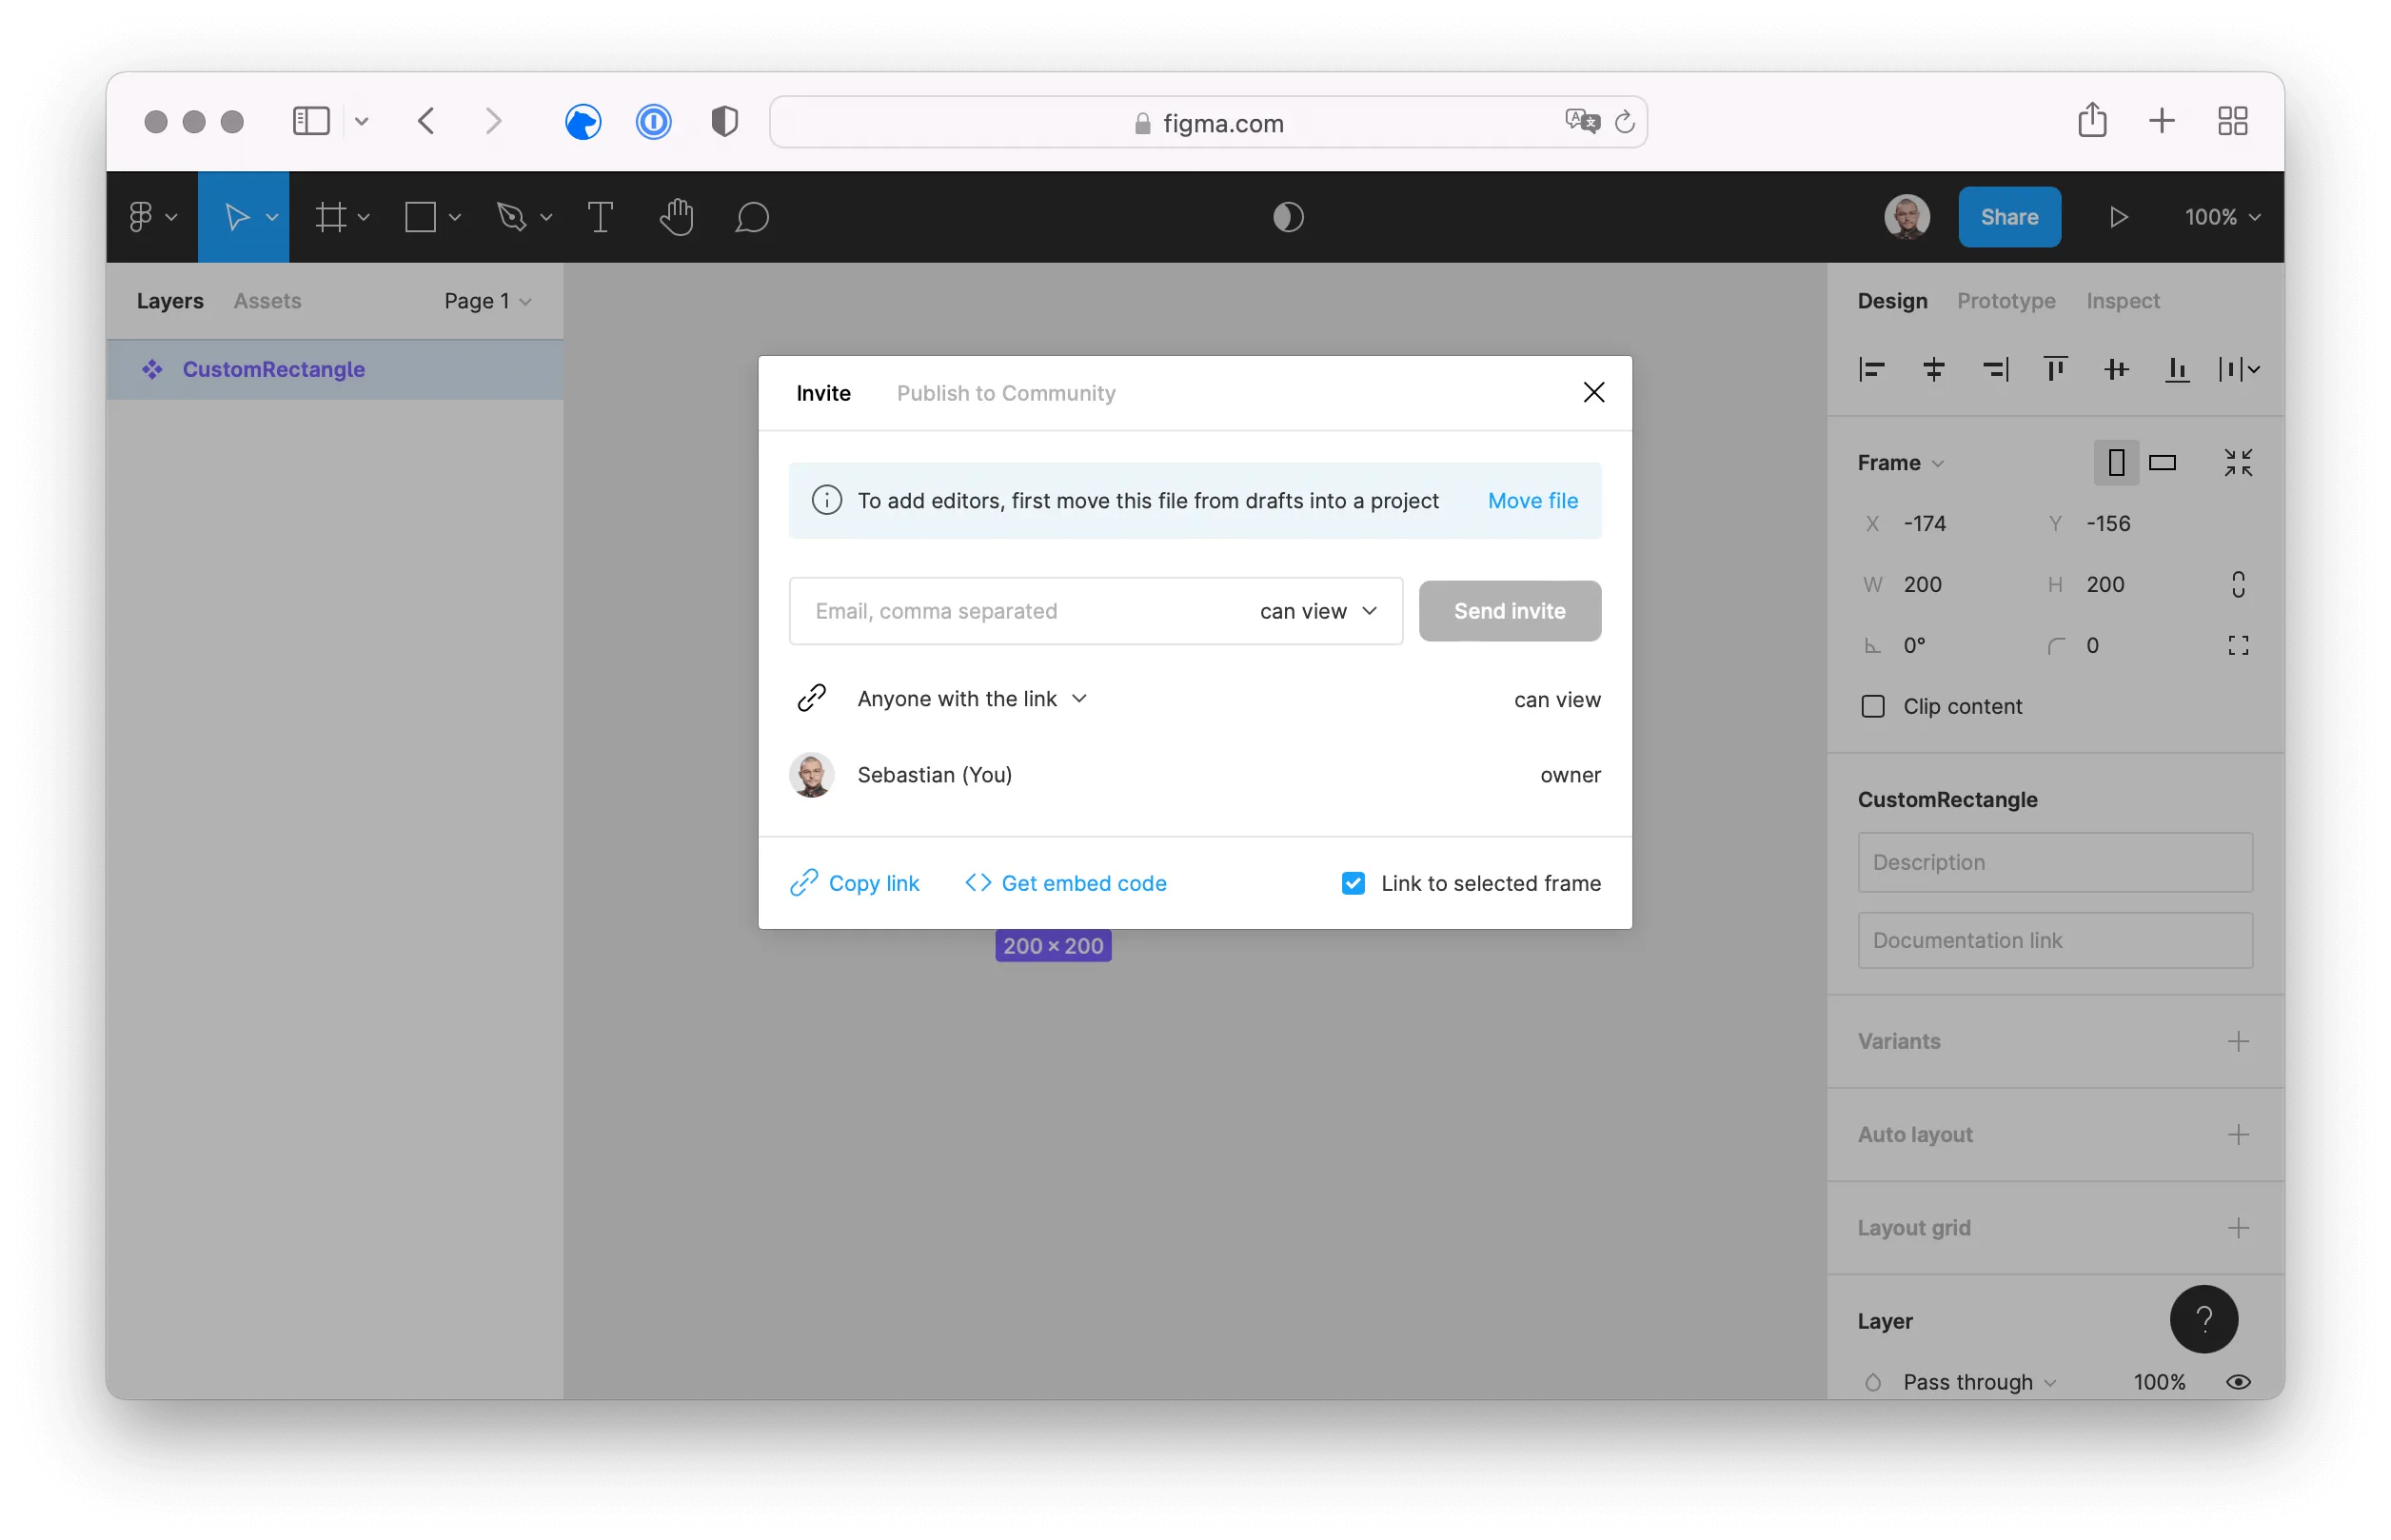Open the can view permission dropdown

point(1318,611)
